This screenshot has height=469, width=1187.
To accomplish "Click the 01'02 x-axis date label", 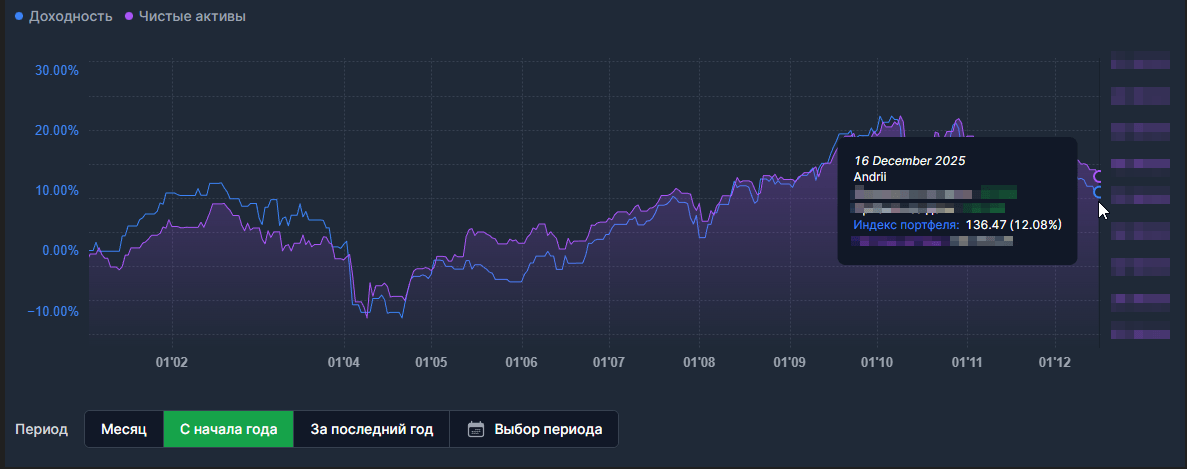I will point(172,362).
